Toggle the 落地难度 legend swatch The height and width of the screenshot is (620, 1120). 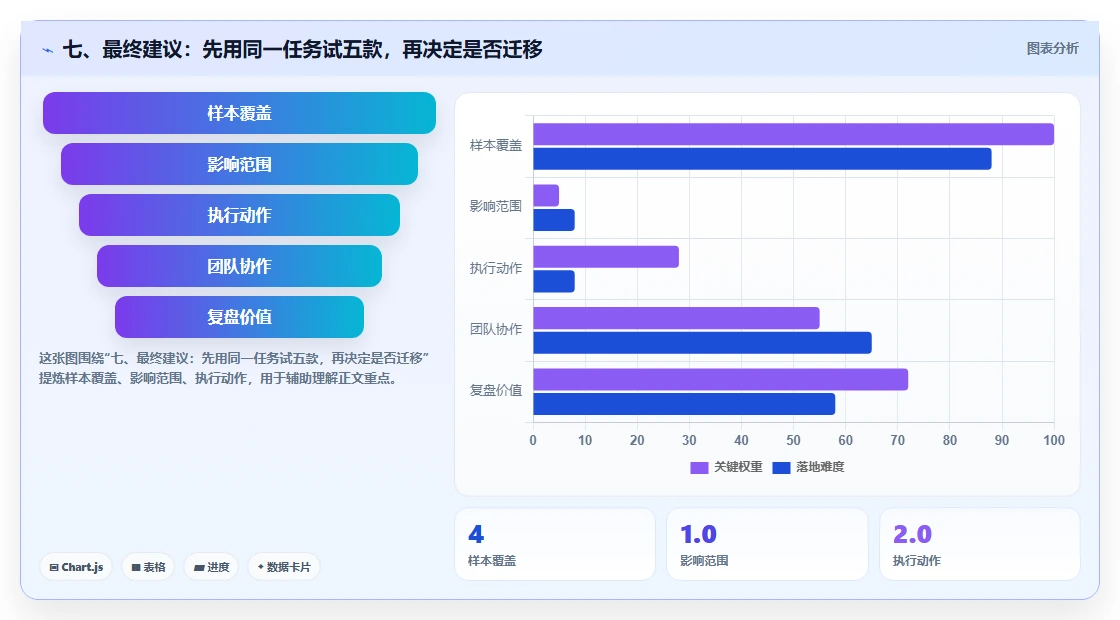781,467
